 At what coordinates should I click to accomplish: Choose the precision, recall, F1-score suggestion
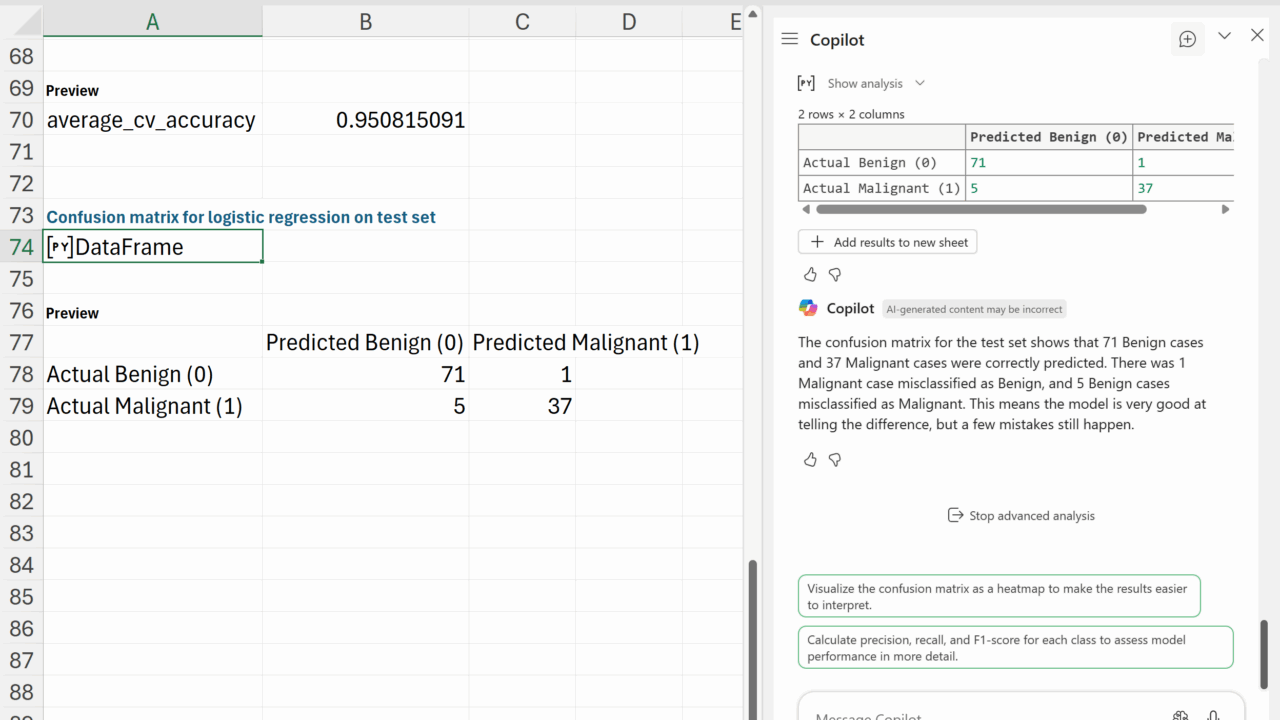pyautogui.click(x=1014, y=647)
